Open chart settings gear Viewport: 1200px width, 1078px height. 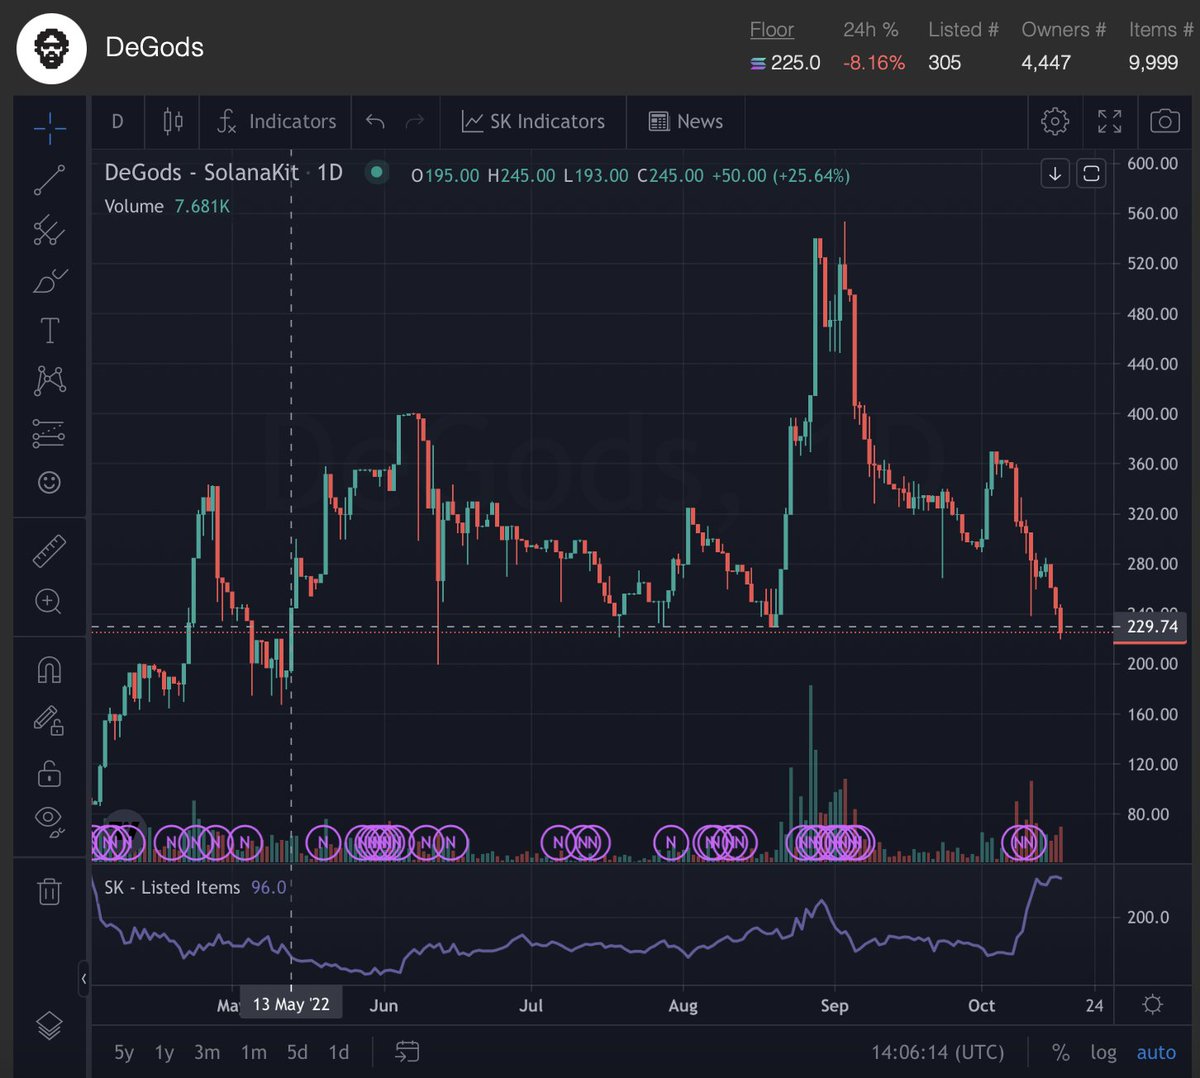tap(1054, 122)
